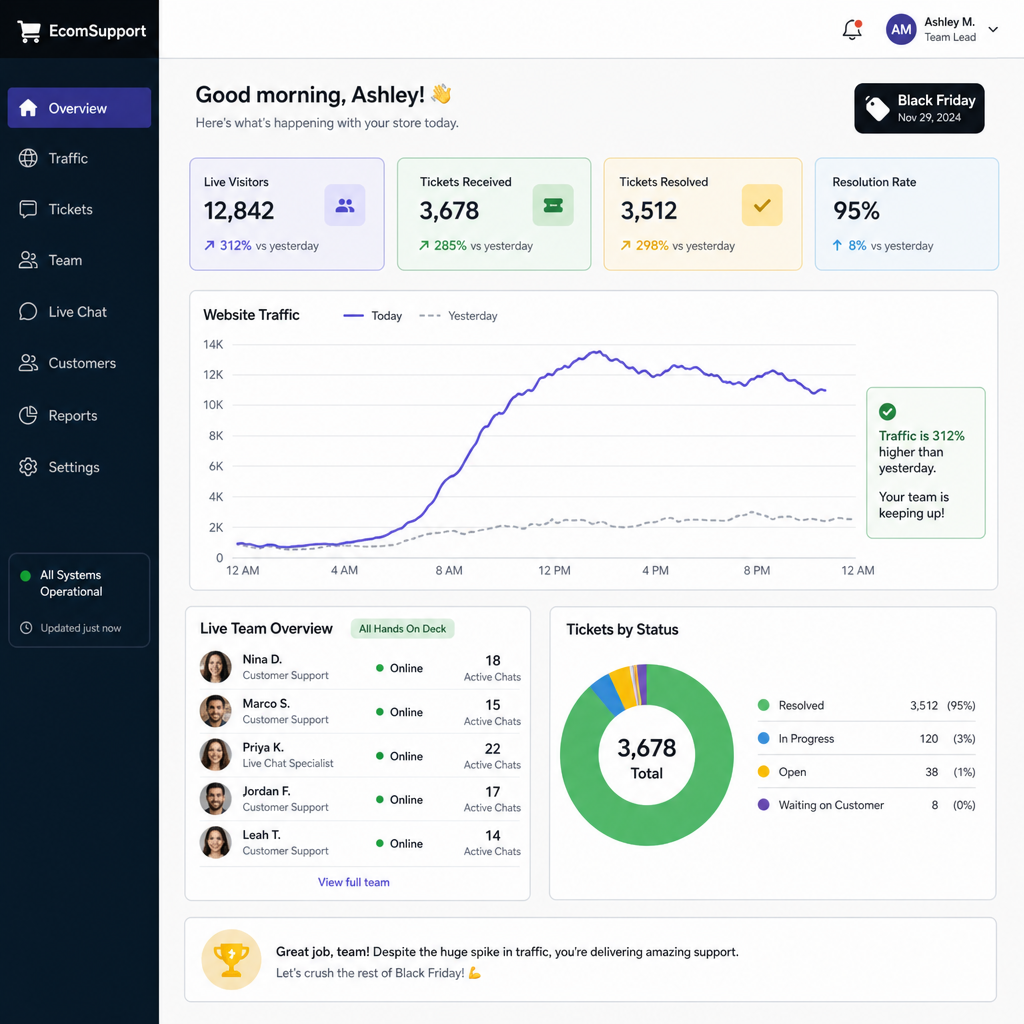Click the Traffic globe icon
Screen dimensions: 1024x1024
click(x=28, y=158)
